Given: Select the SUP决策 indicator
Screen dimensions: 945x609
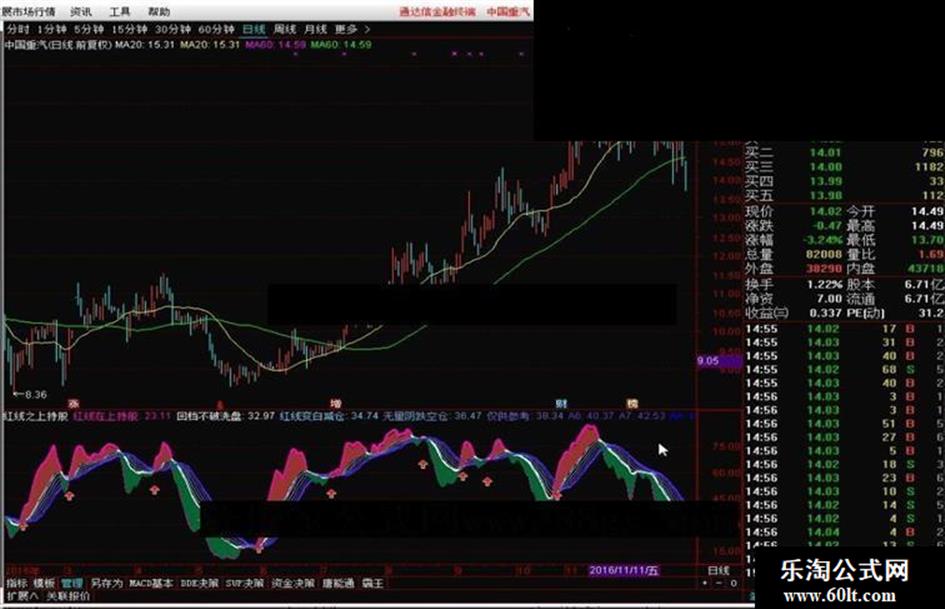Looking at the screenshot, I should 245,583.
